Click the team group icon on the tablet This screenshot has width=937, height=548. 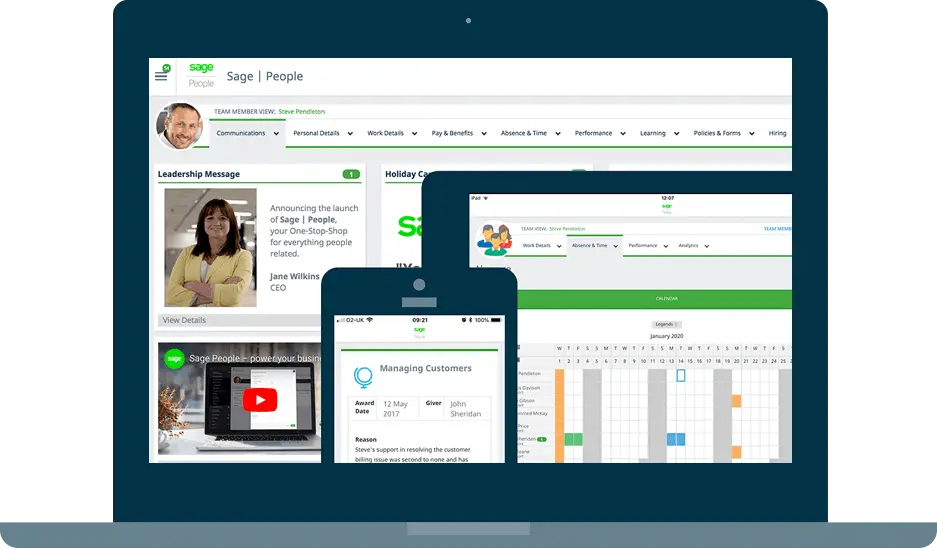[495, 240]
